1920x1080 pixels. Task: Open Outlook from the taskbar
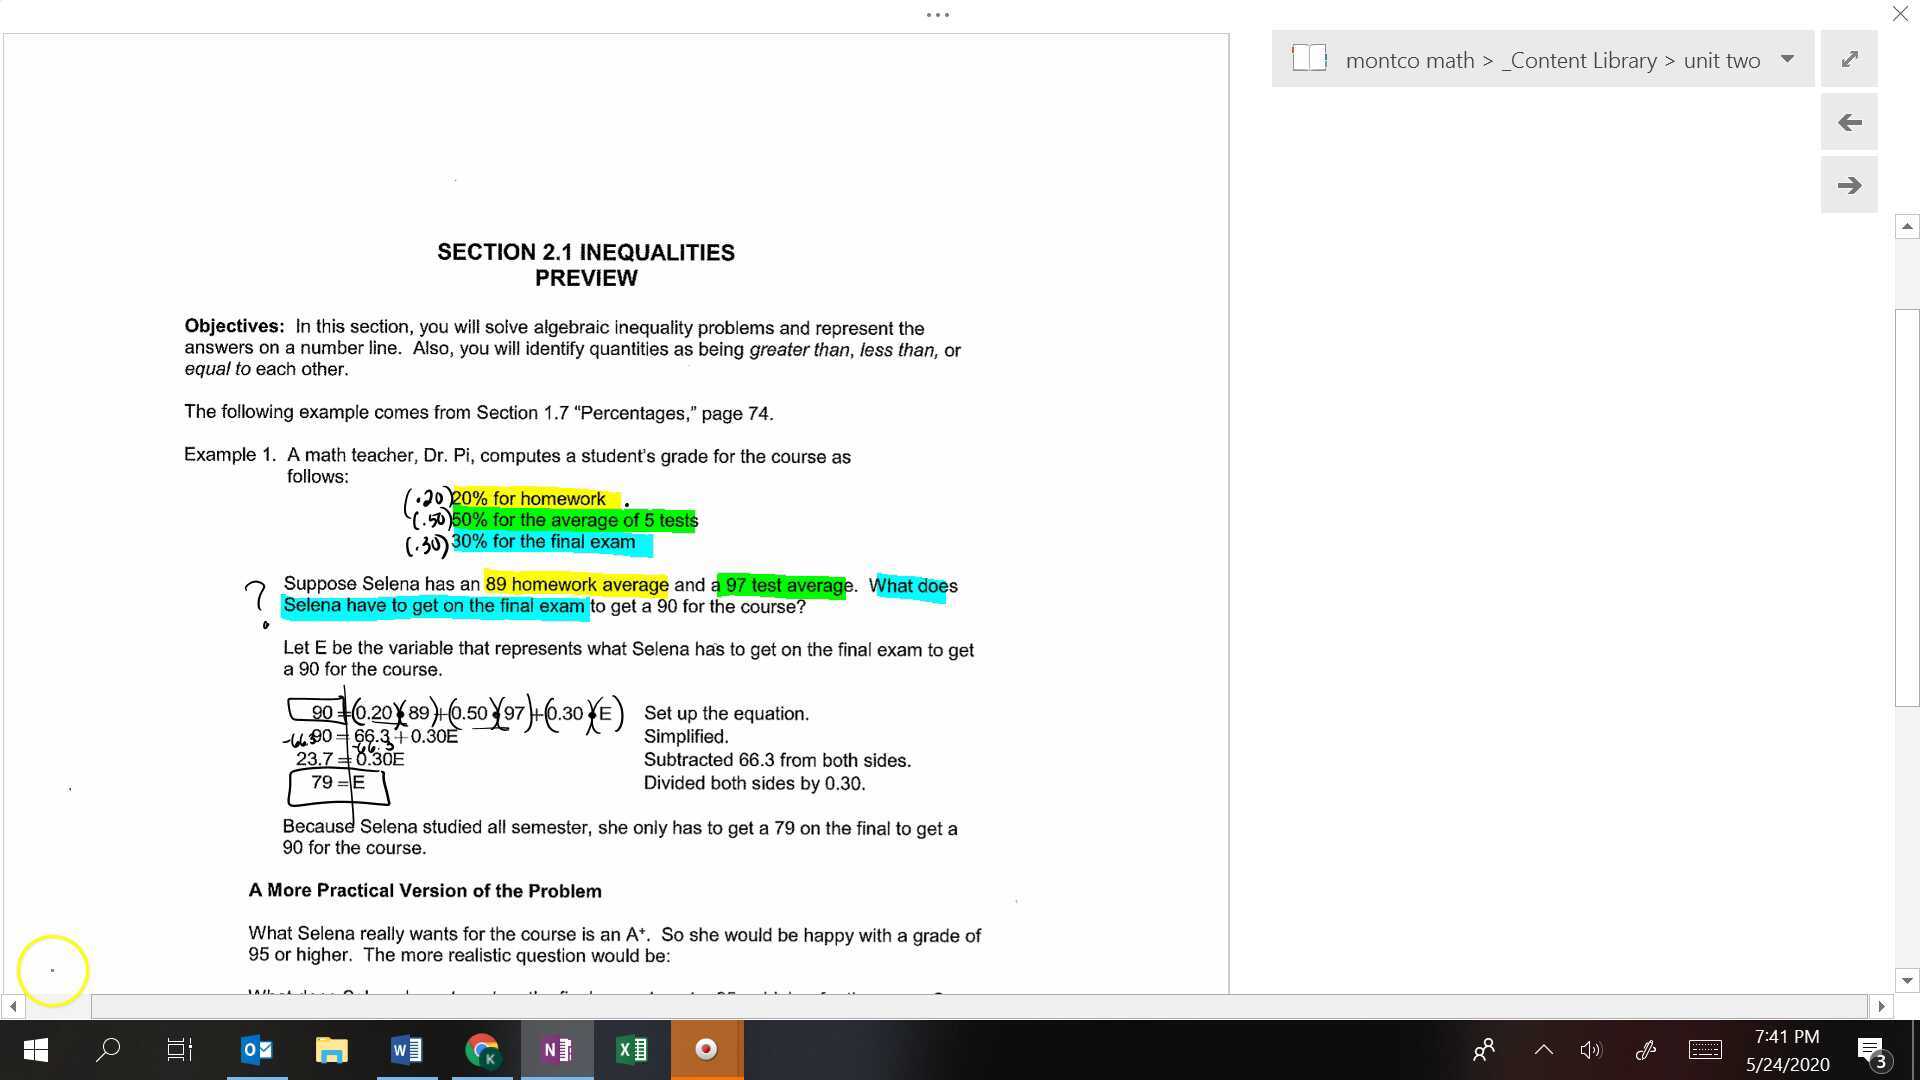[x=256, y=1049]
